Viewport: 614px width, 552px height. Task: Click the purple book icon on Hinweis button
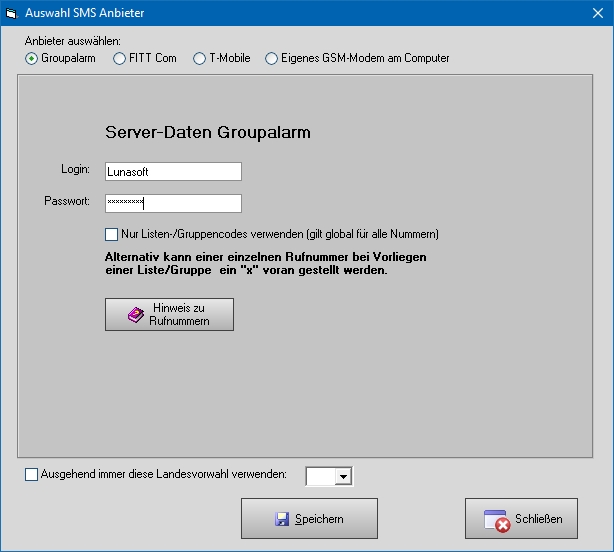coord(135,315)
